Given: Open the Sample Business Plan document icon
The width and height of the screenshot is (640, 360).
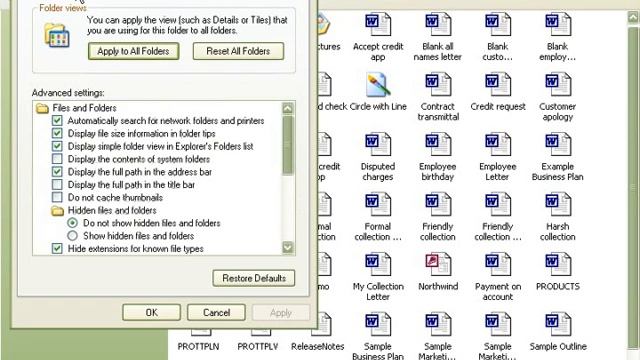Looking at the screenshot, I should 378,324.
